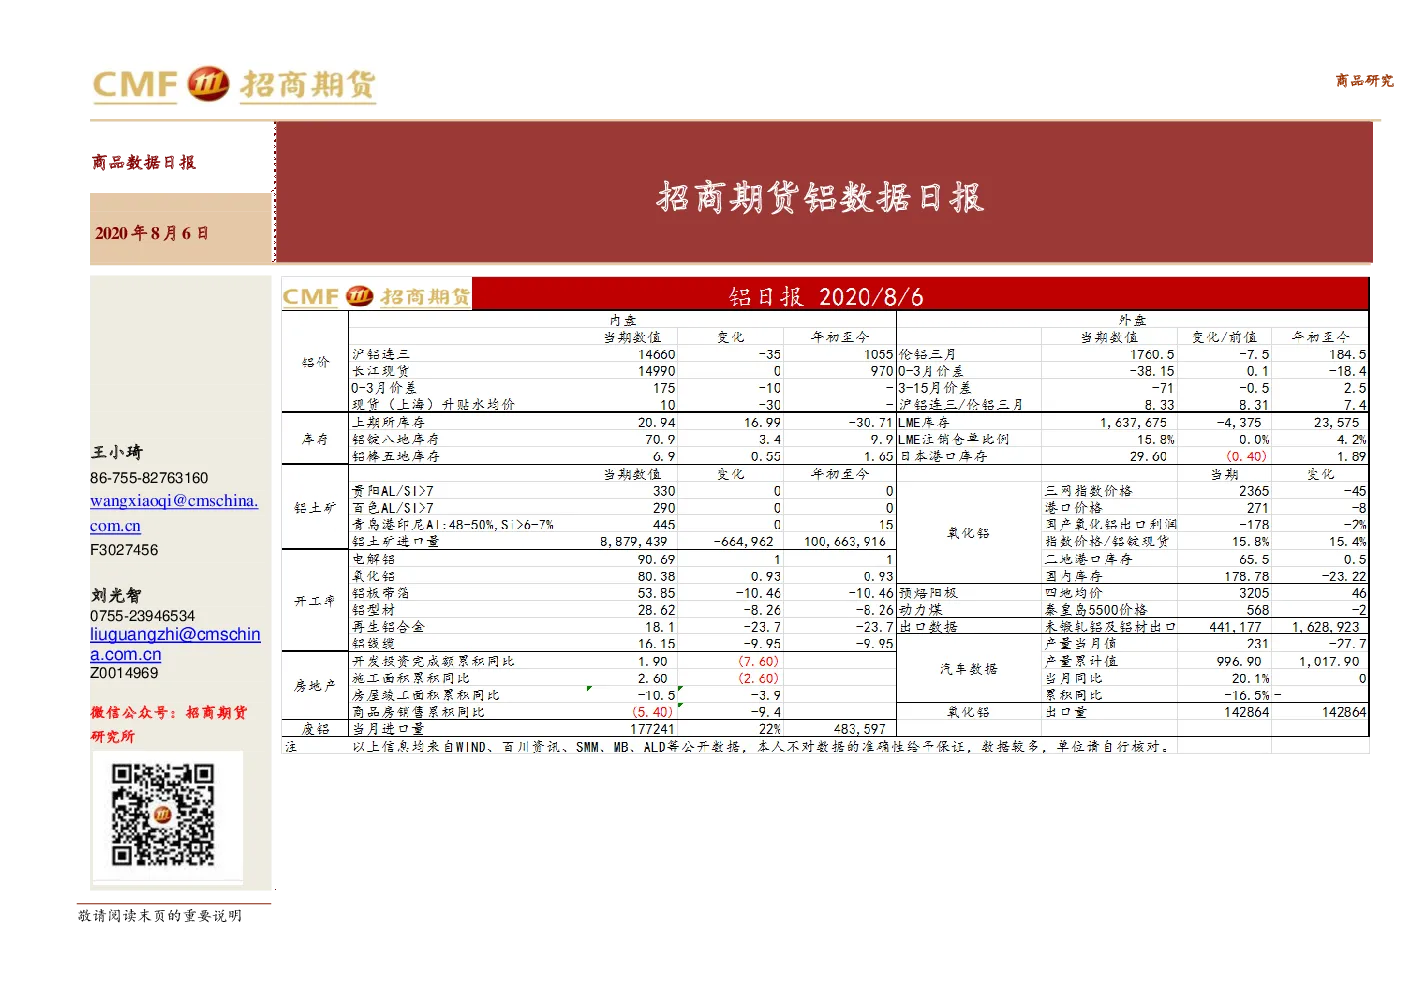The image size is (1403, 992).
Task: Click the red value (5.40)
Action: [x=653, y=712]
